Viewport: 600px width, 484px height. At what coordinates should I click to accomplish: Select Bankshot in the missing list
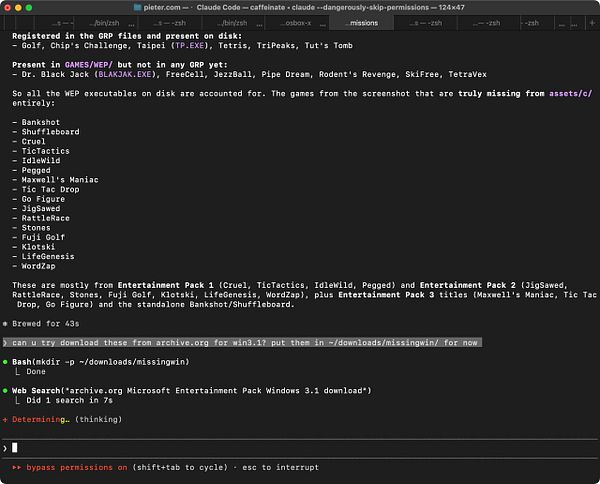[x=41, y=122]
